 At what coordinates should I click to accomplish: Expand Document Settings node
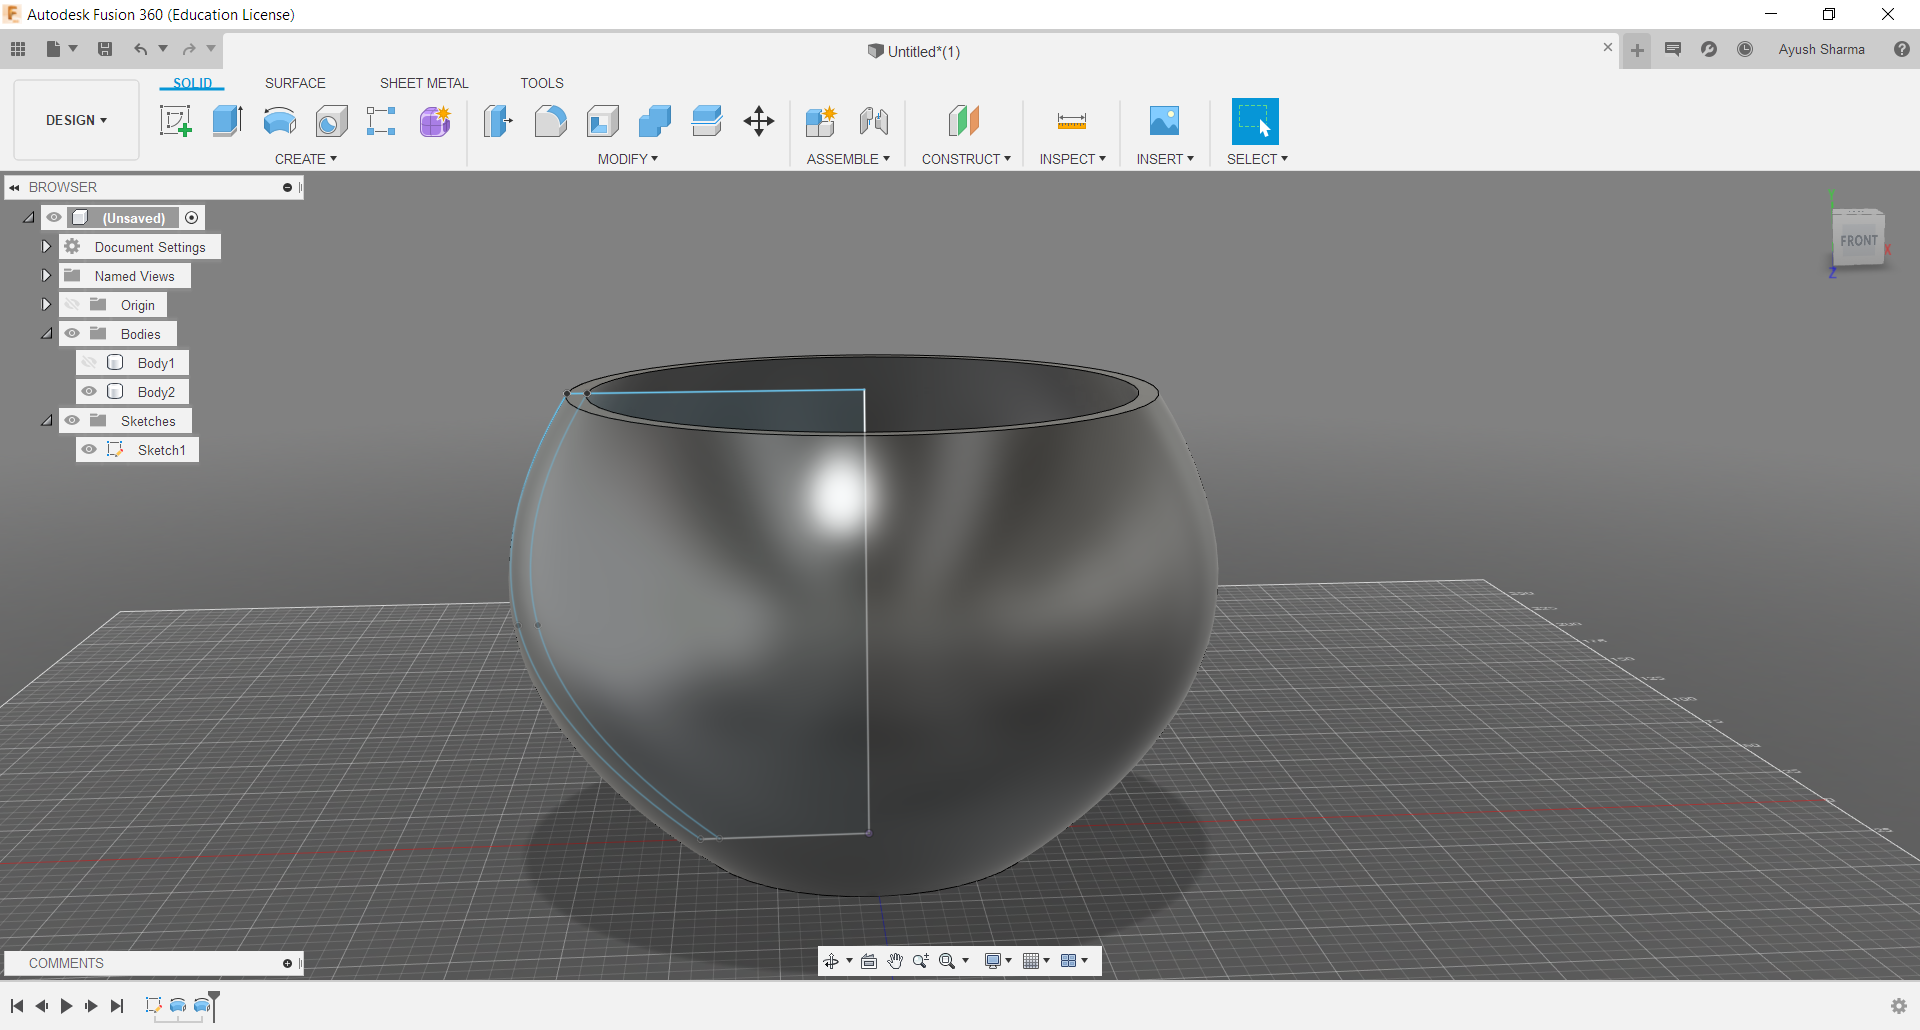(46, 247)
